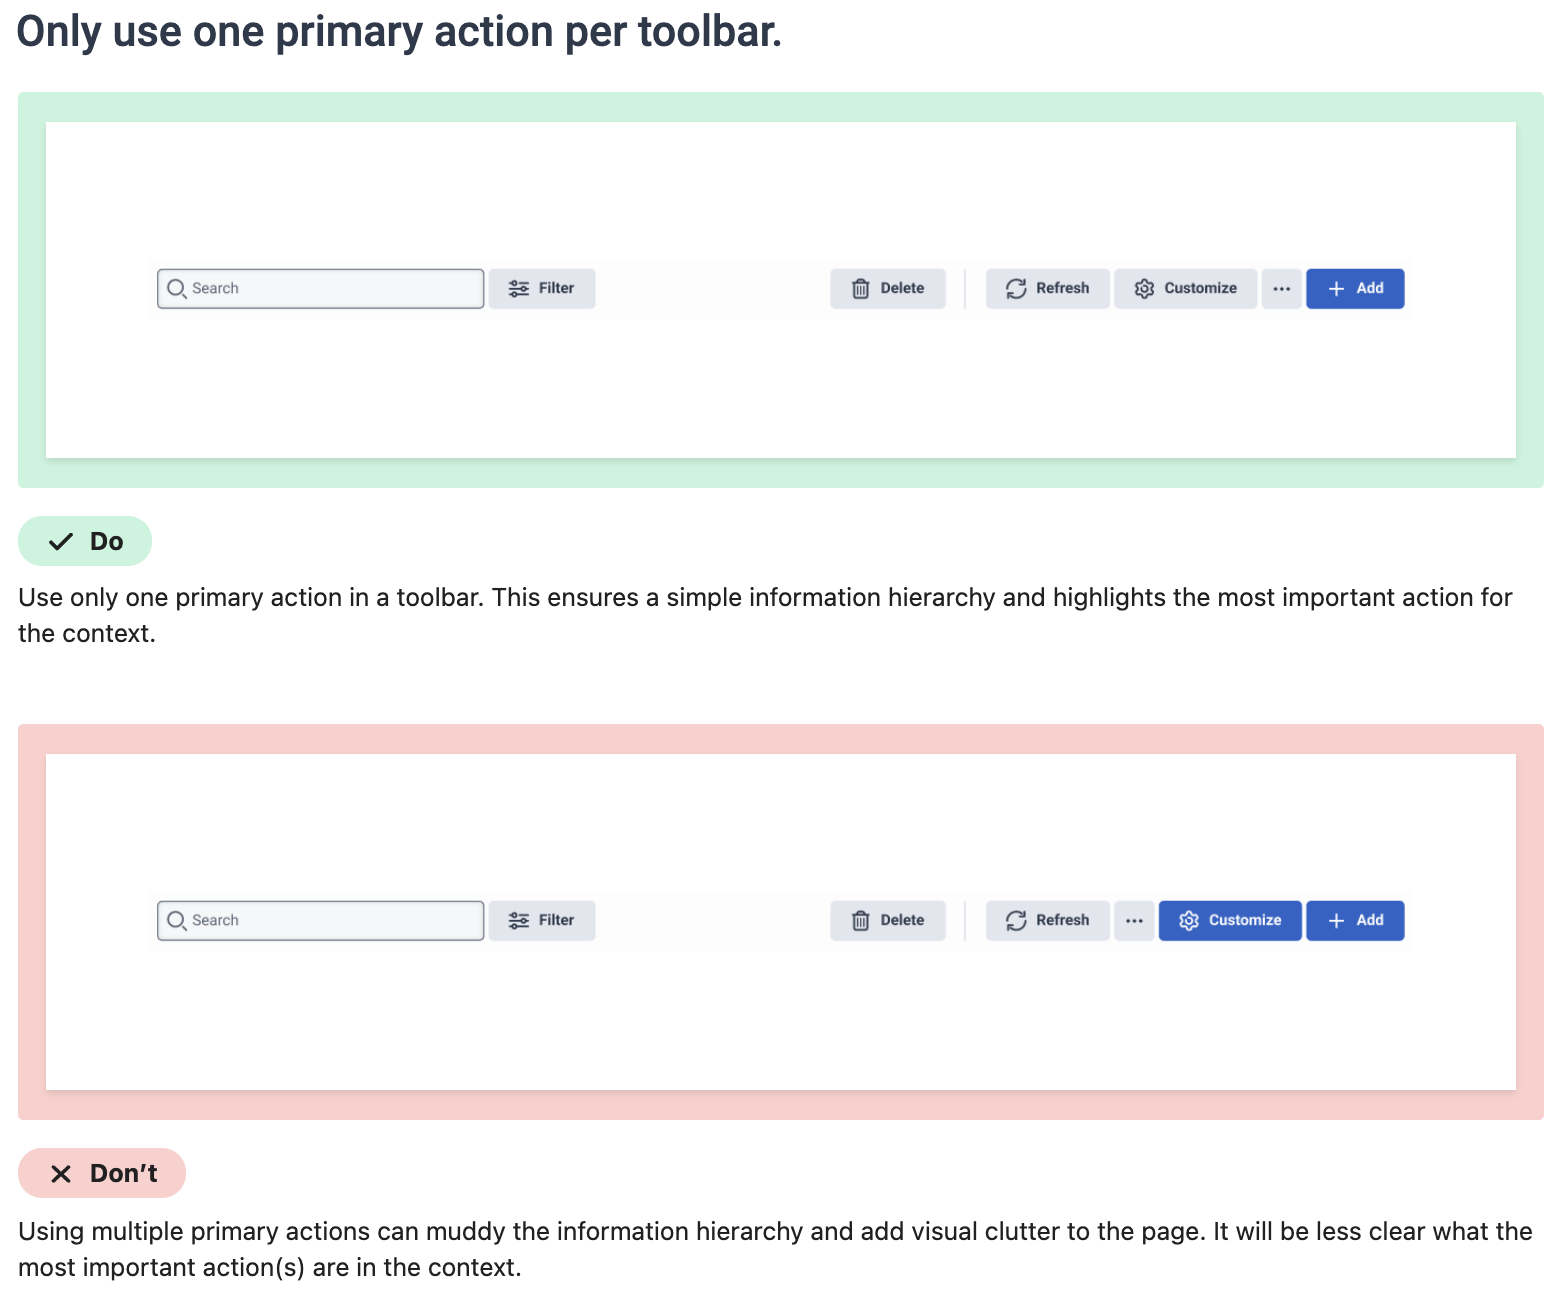
Task: Click the Filter button in the Don't example
Action: pyautogui.click(x=542, y=921)
